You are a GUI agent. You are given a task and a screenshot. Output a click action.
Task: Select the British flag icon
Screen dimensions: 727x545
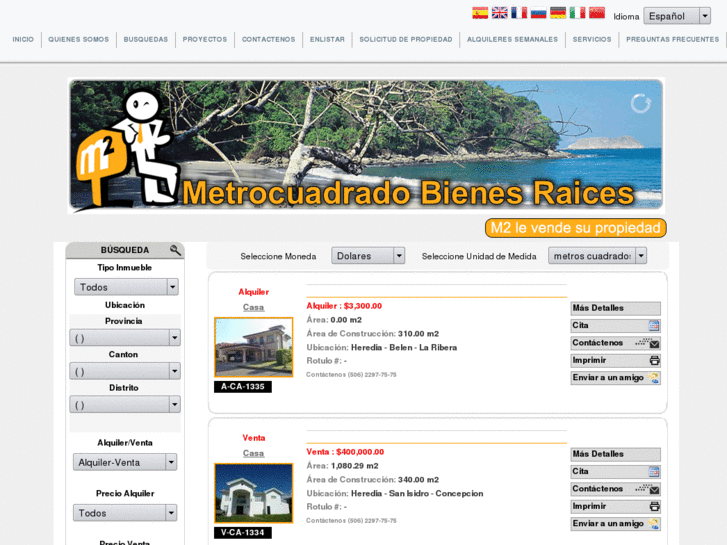click(x=499, y=13)
